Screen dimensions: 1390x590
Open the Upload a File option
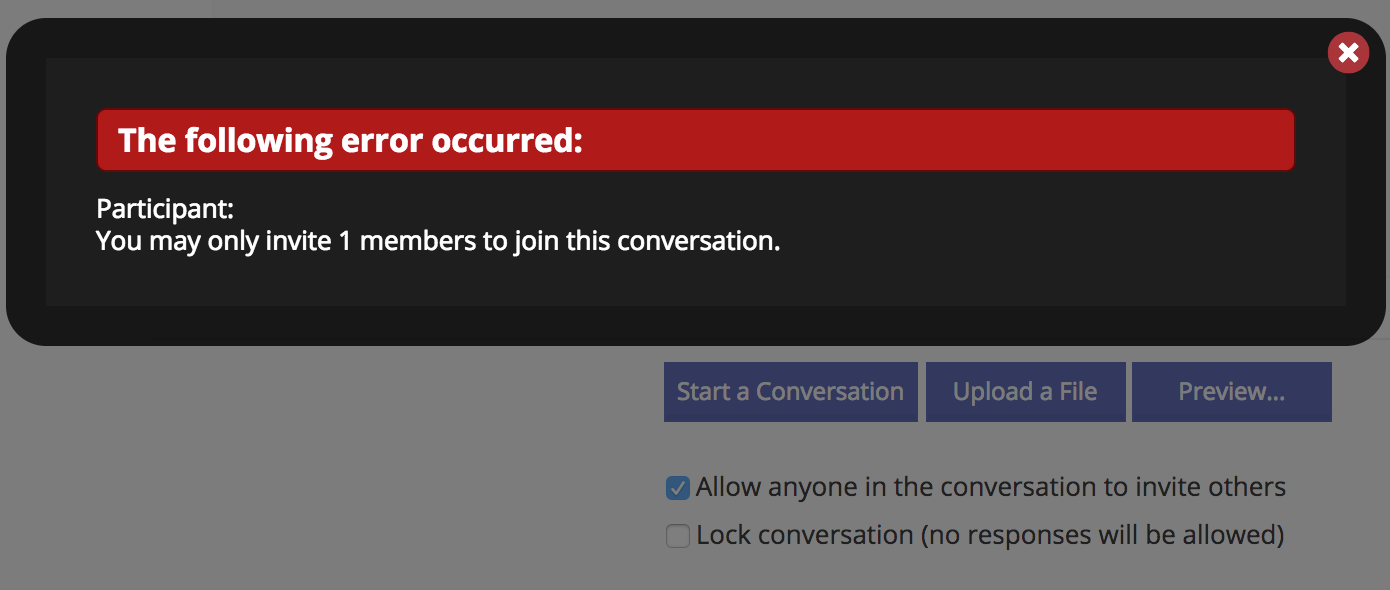point(1025,392)
